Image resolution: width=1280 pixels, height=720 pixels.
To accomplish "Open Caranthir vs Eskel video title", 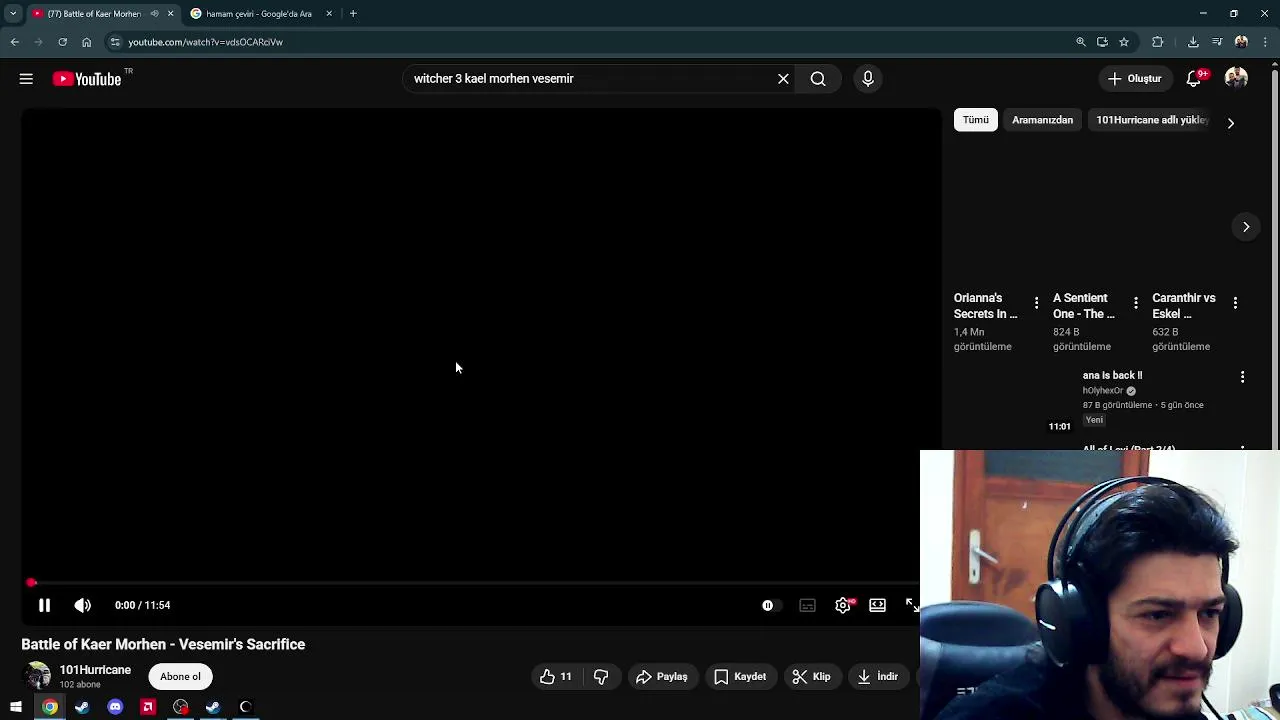I will pyautogui.click(x=1184, y=306).
